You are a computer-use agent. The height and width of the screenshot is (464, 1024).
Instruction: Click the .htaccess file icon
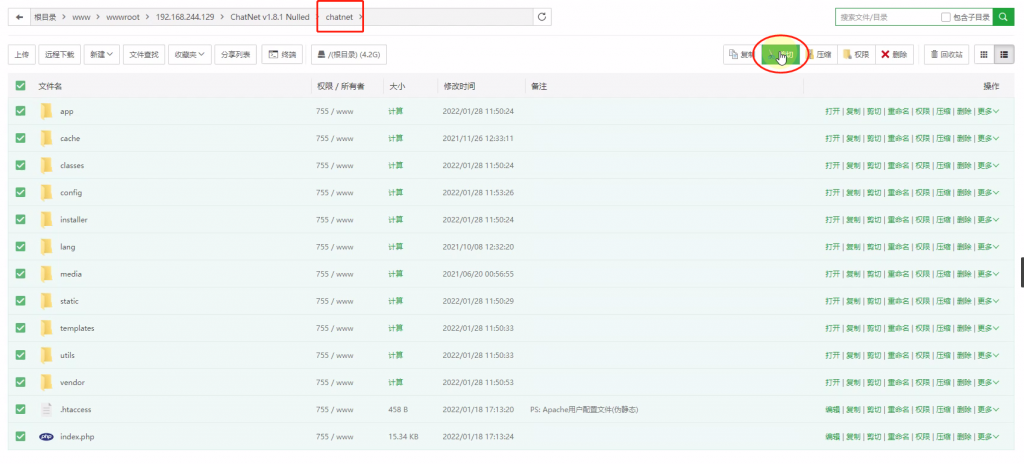(x=46, y=409)
